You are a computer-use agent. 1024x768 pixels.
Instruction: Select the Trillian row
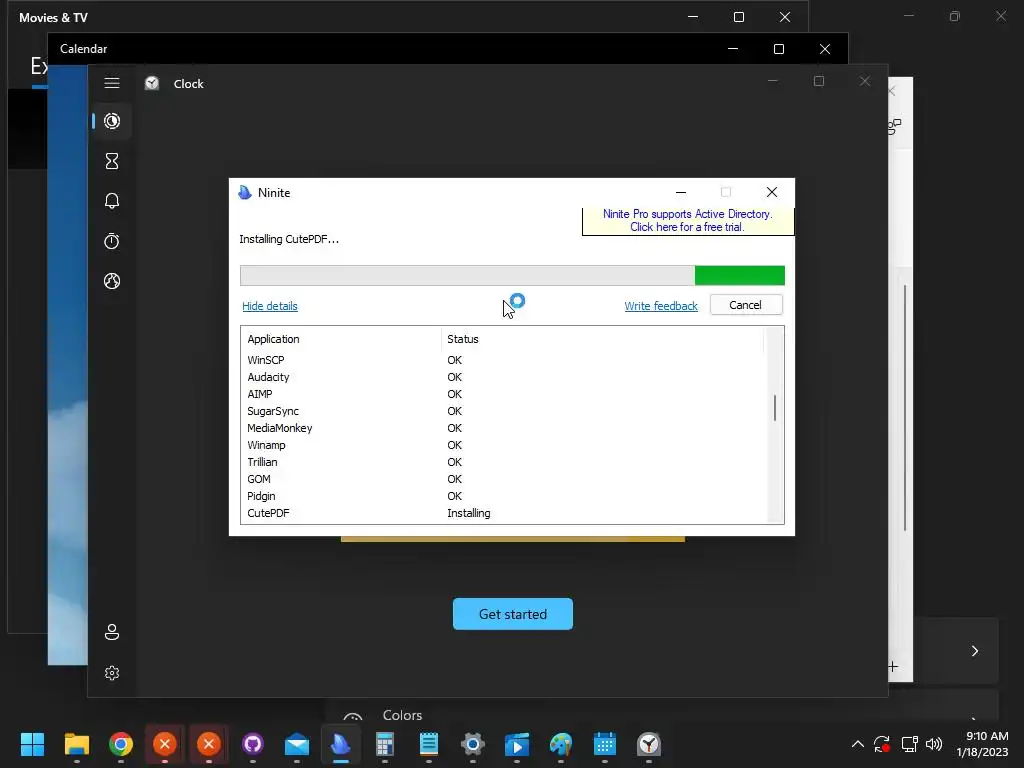click(x=502, y=462)
